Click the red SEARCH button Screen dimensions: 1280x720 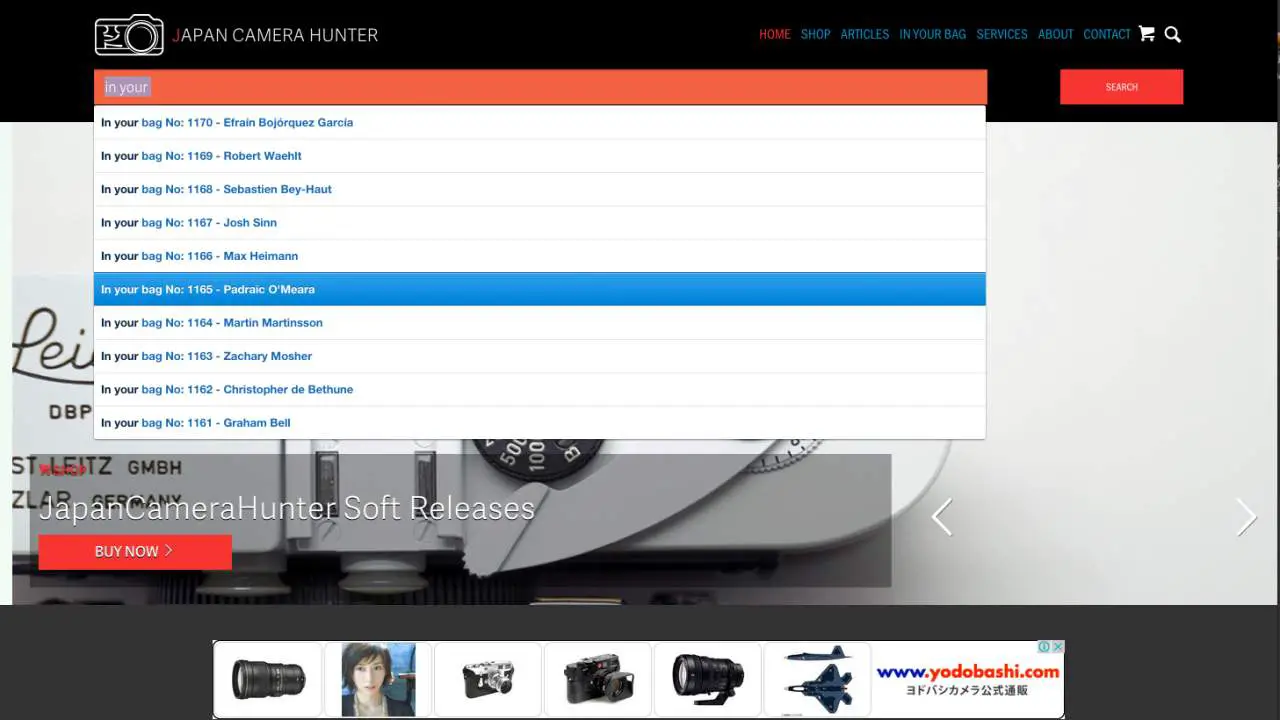coord(1121,87)
